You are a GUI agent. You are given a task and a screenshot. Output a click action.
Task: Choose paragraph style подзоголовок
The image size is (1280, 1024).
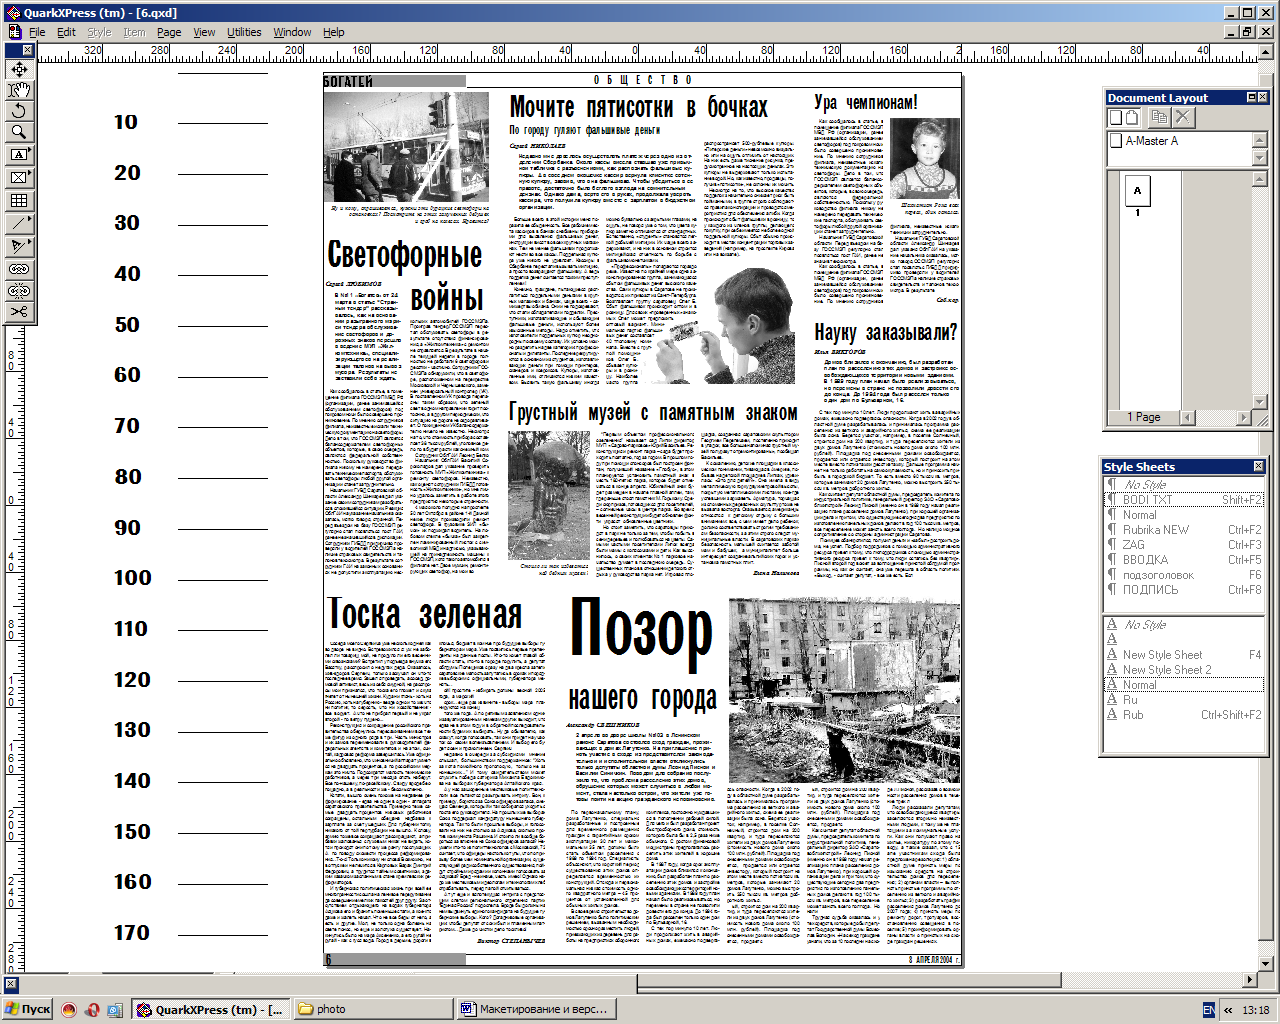pos(1185,575)
